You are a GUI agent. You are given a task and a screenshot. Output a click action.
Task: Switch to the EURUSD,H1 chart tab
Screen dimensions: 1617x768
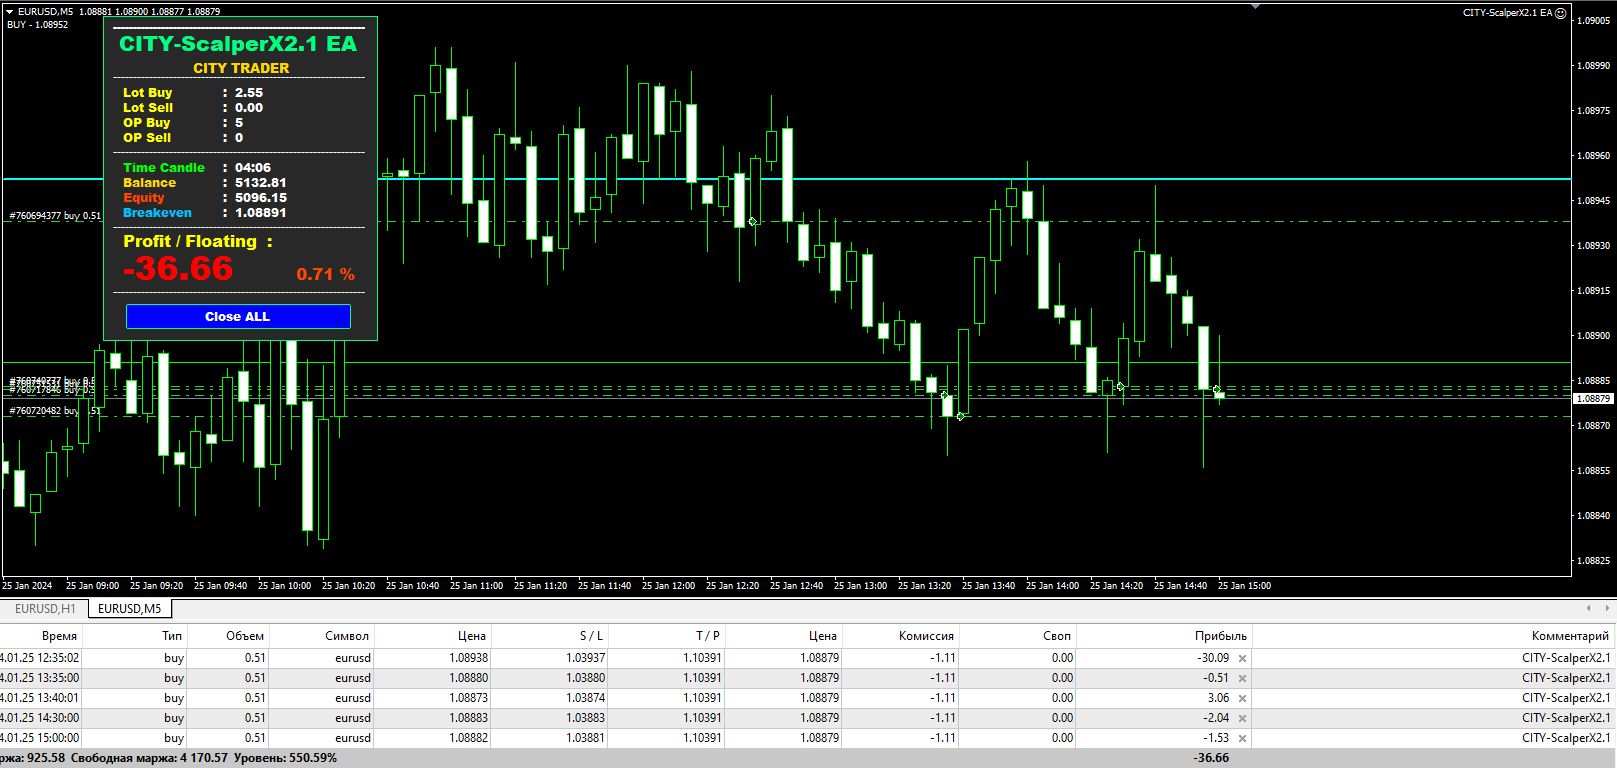[45, 609]
